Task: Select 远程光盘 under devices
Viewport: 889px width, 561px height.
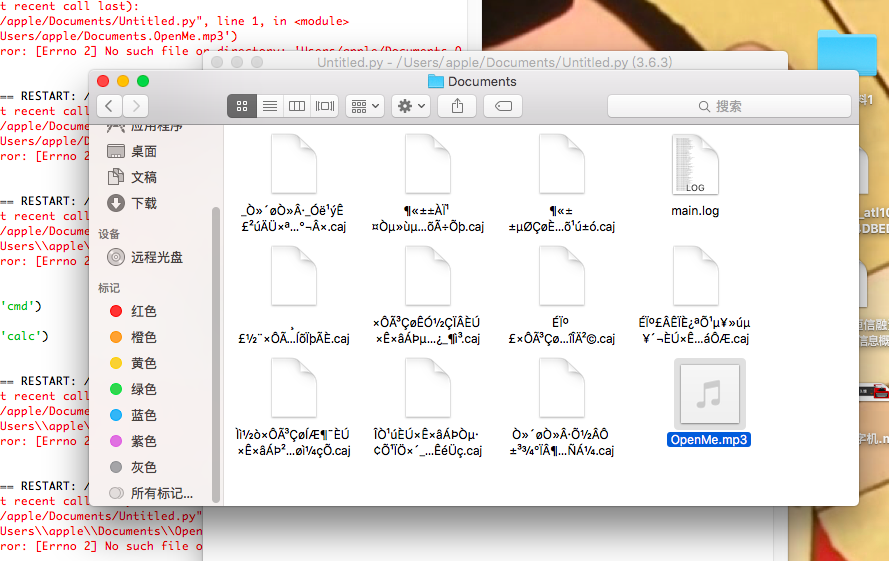Action: click(156, 257)
